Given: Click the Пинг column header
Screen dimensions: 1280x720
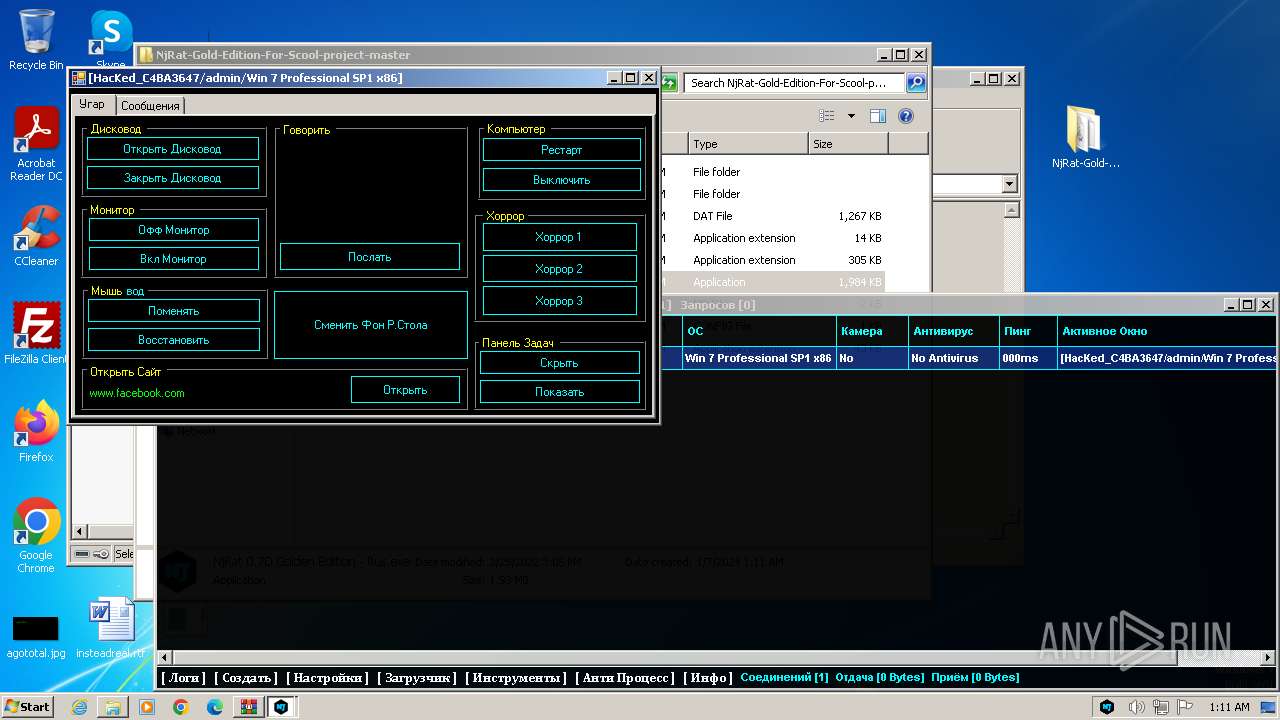Looking at the screenshot, I should pyautogui.click(x=1028, y=331).
